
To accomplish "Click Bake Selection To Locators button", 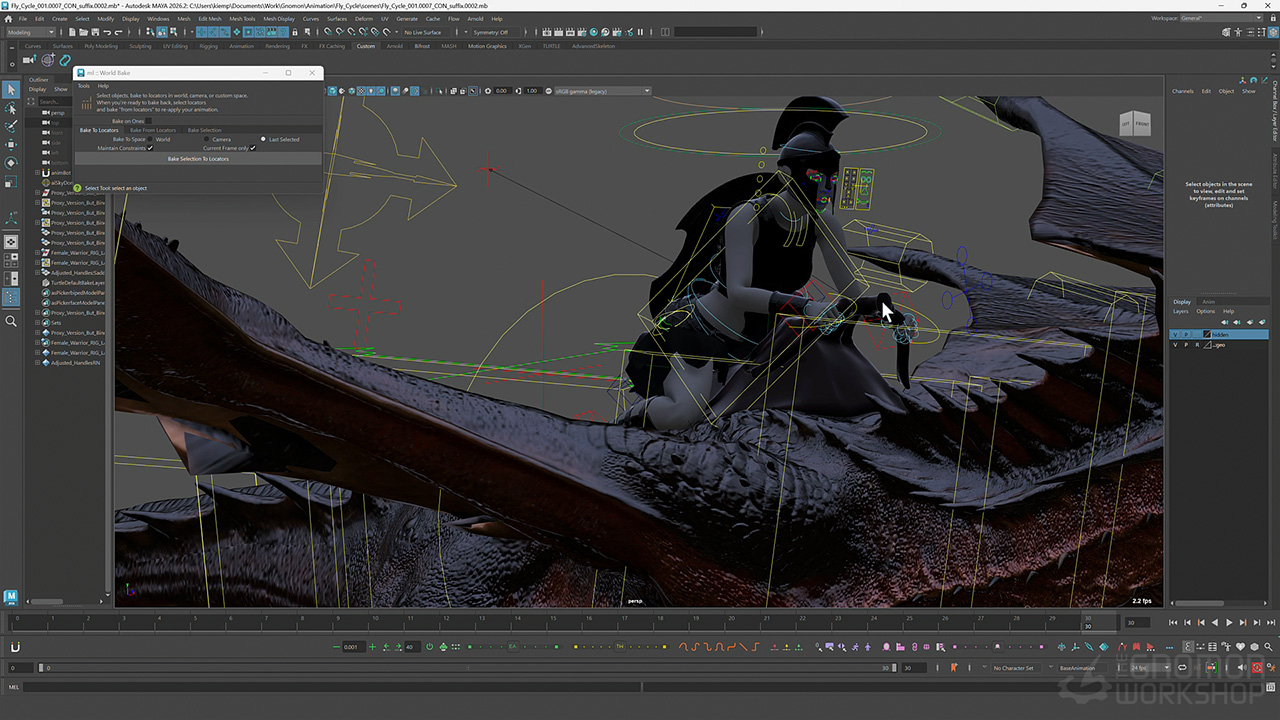I will pyautogui.click(x=198, y=159).
